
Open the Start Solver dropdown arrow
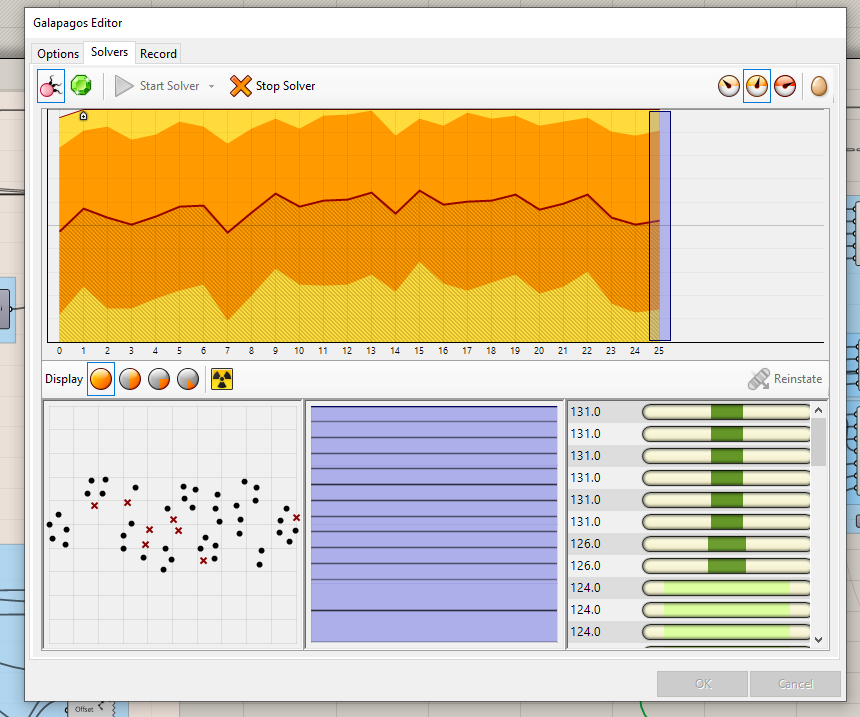point(211,87)
